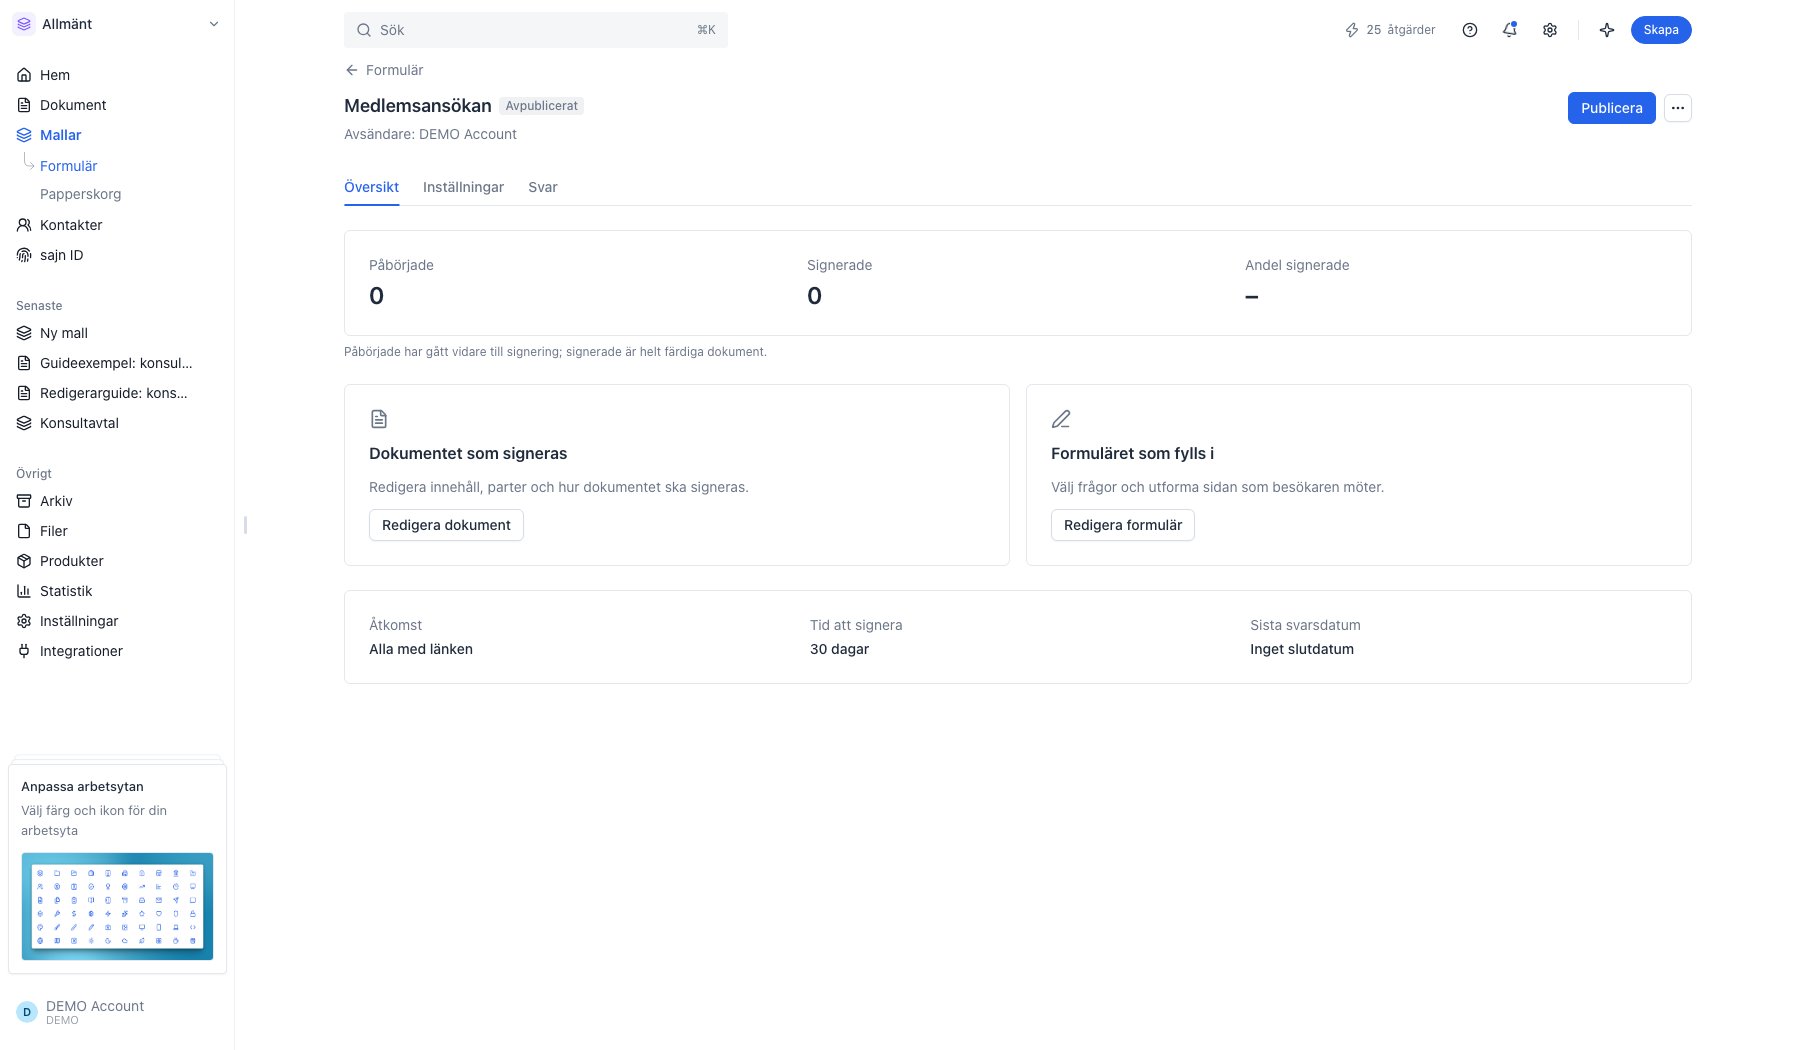
Task: Click Redigera formulär button
Action: (x=1123, y=525)
